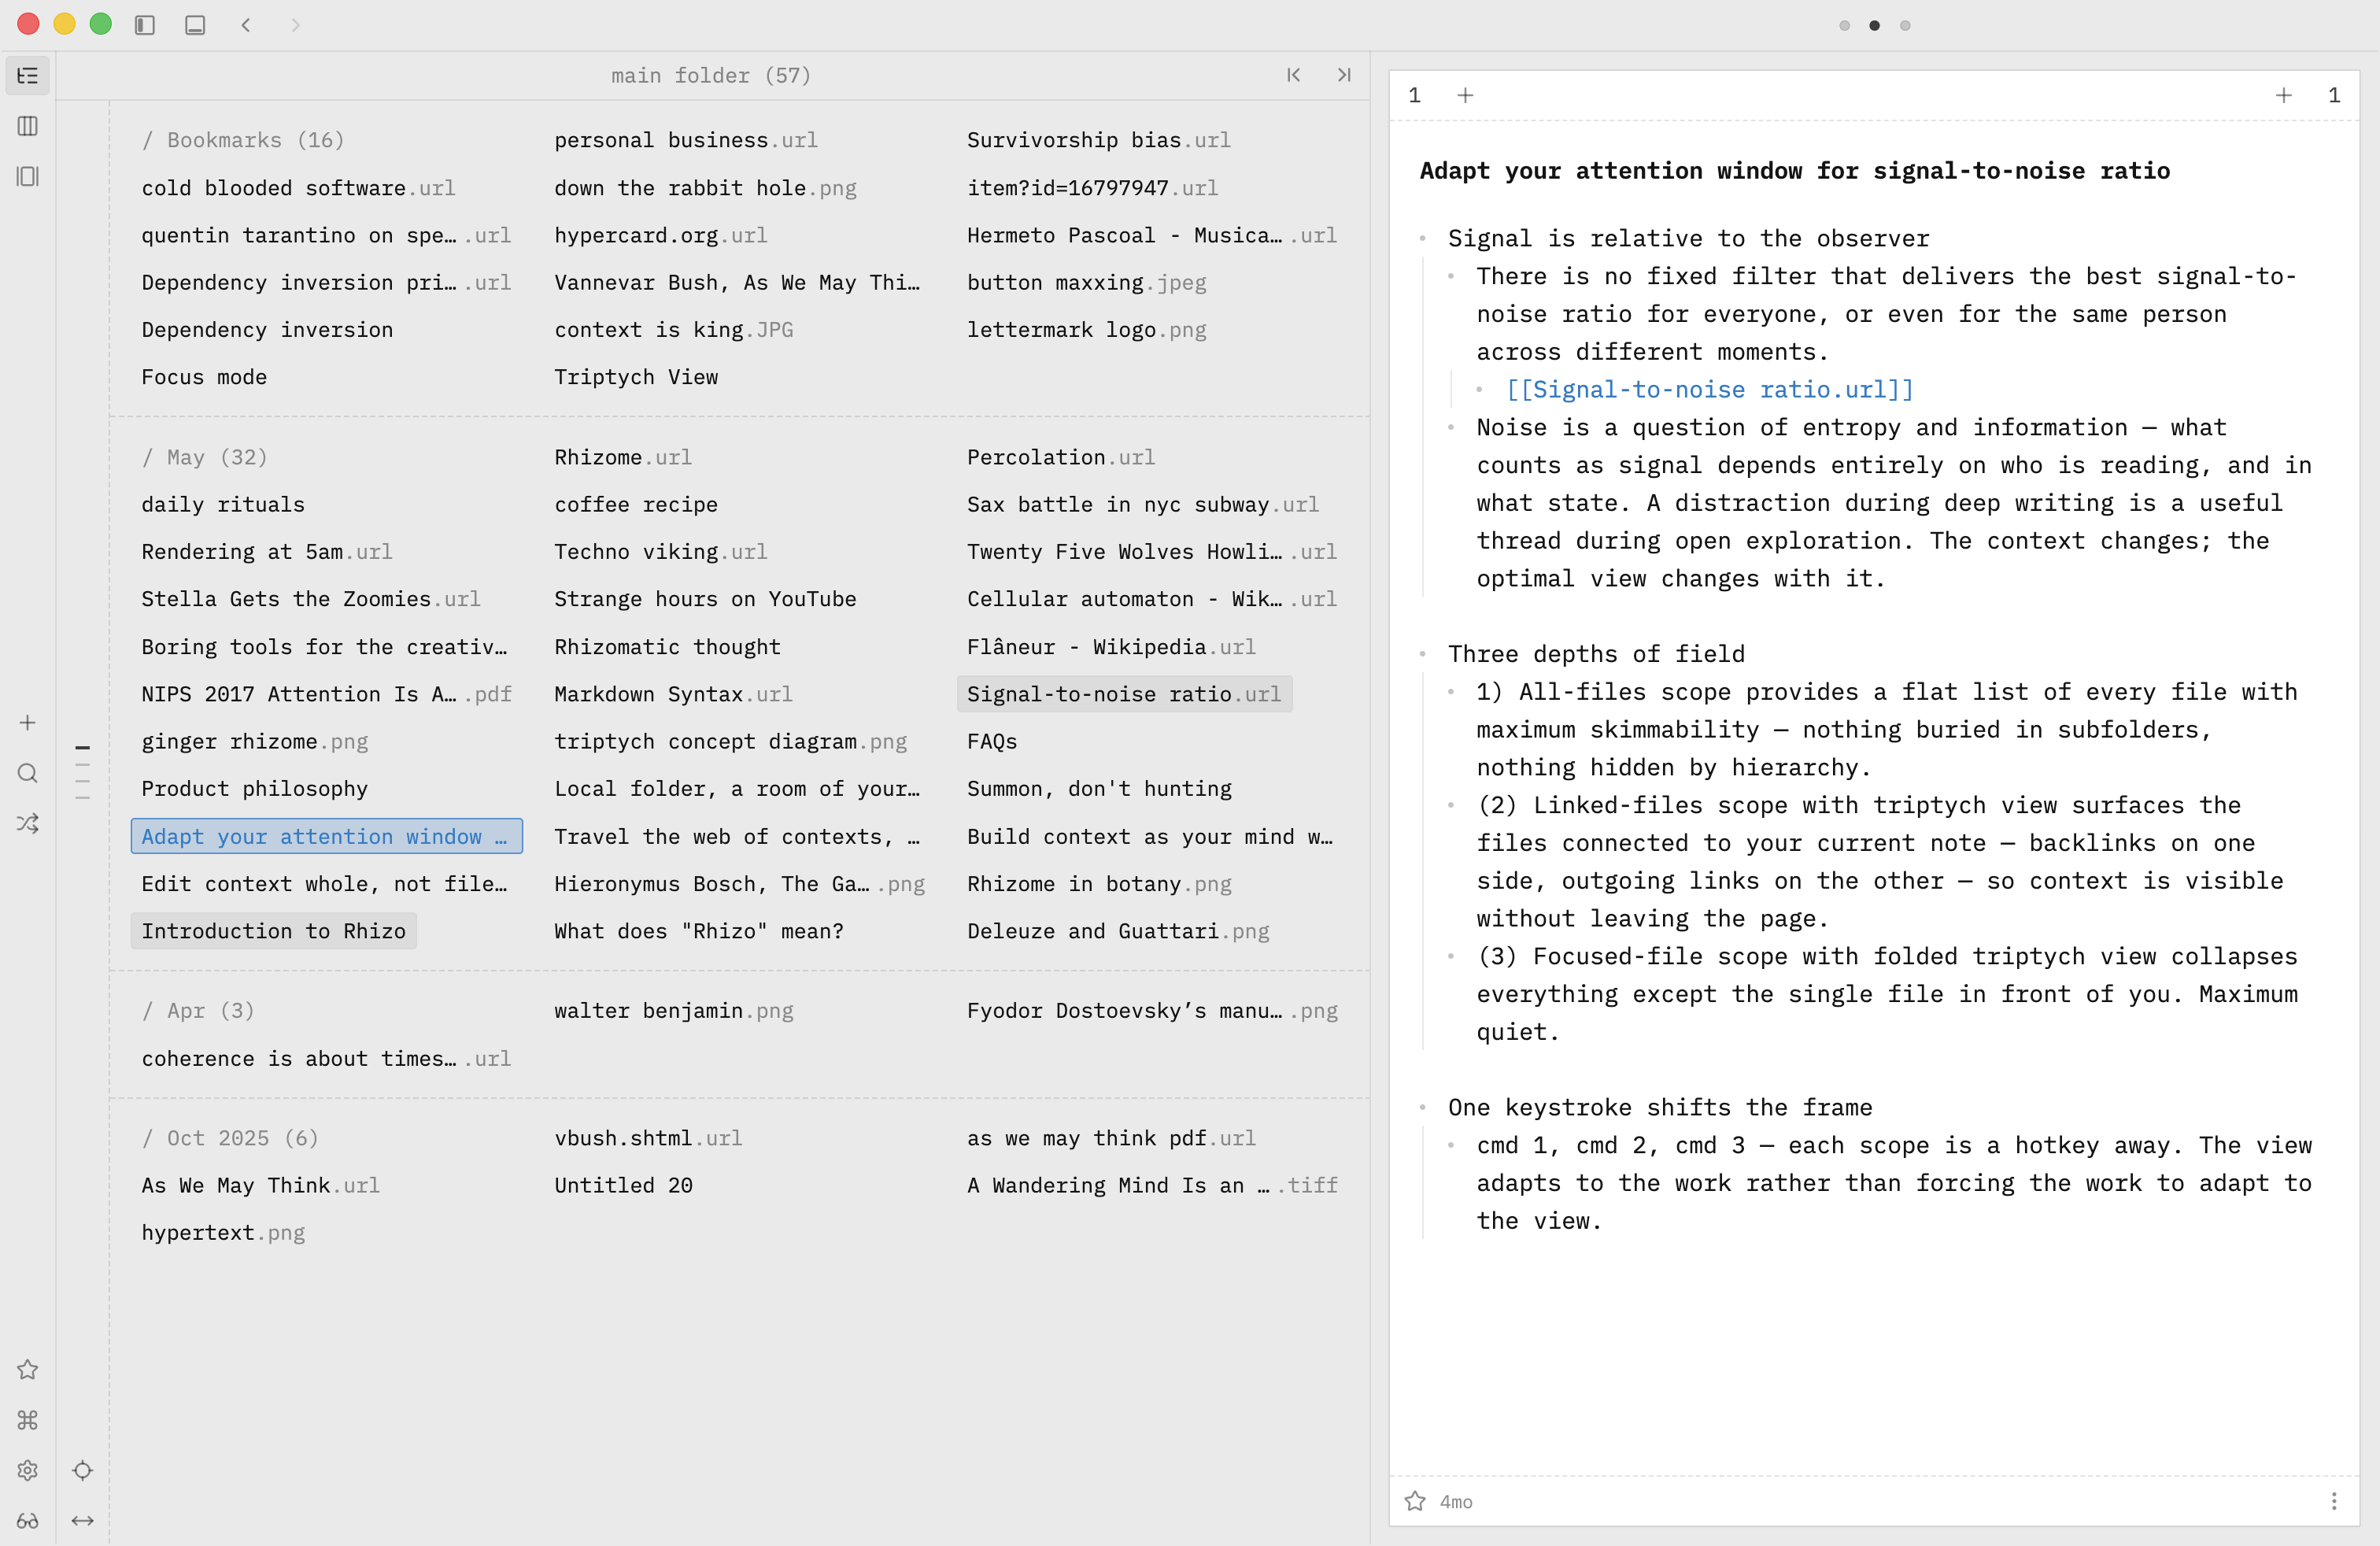
Task: Add a link with the left plus in note header
Action: (x=1465, y=95)
